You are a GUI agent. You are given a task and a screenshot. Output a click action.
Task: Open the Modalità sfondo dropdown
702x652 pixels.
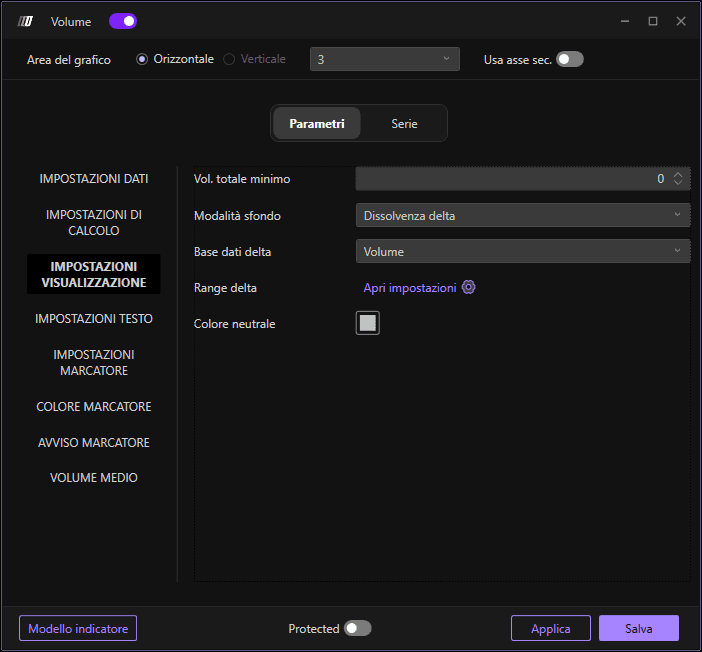click(x=523, y=215)
